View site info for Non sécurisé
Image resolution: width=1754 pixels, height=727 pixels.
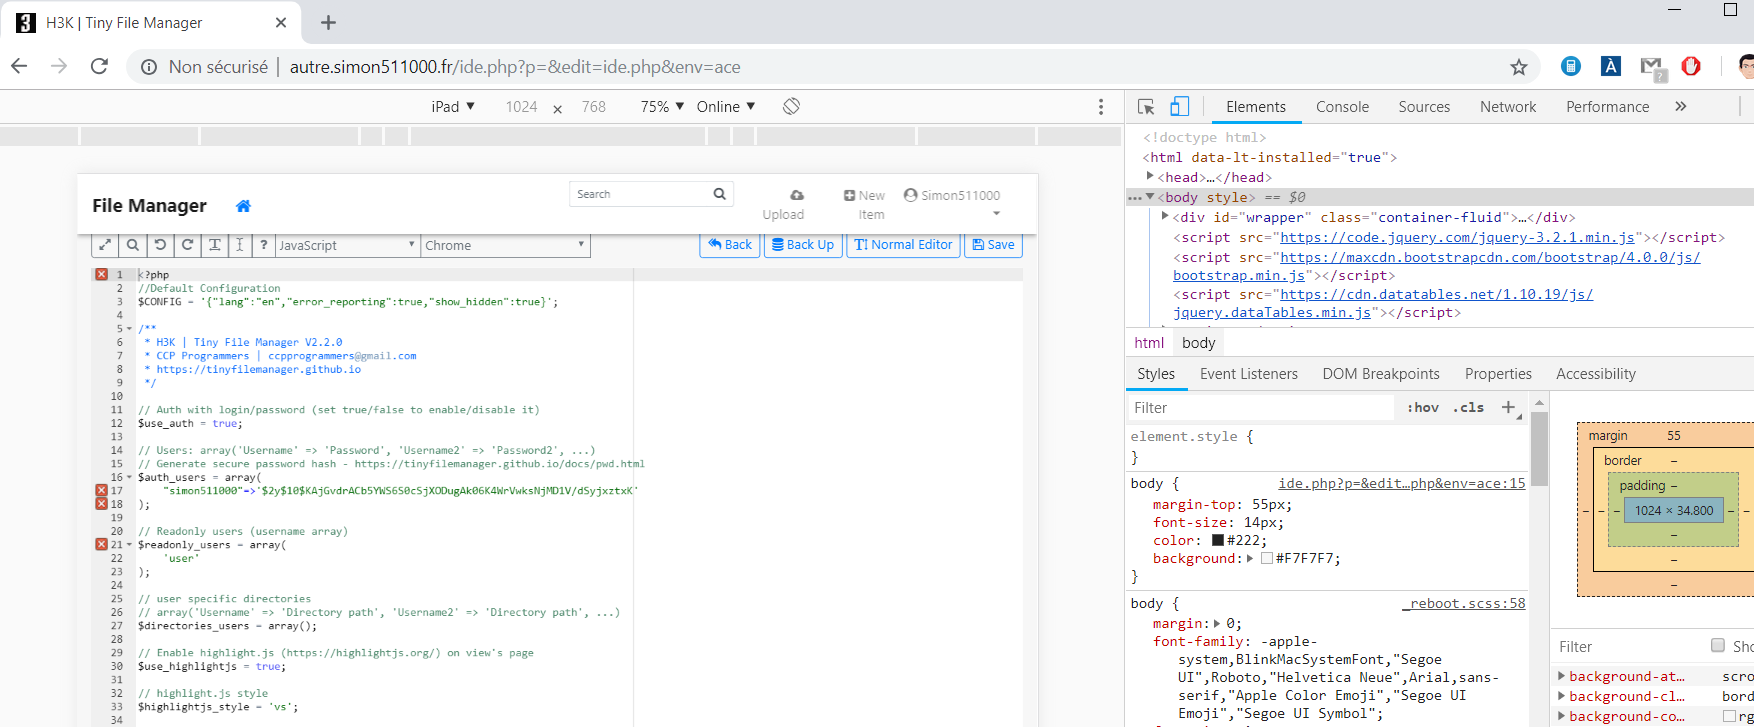(149, 67)
